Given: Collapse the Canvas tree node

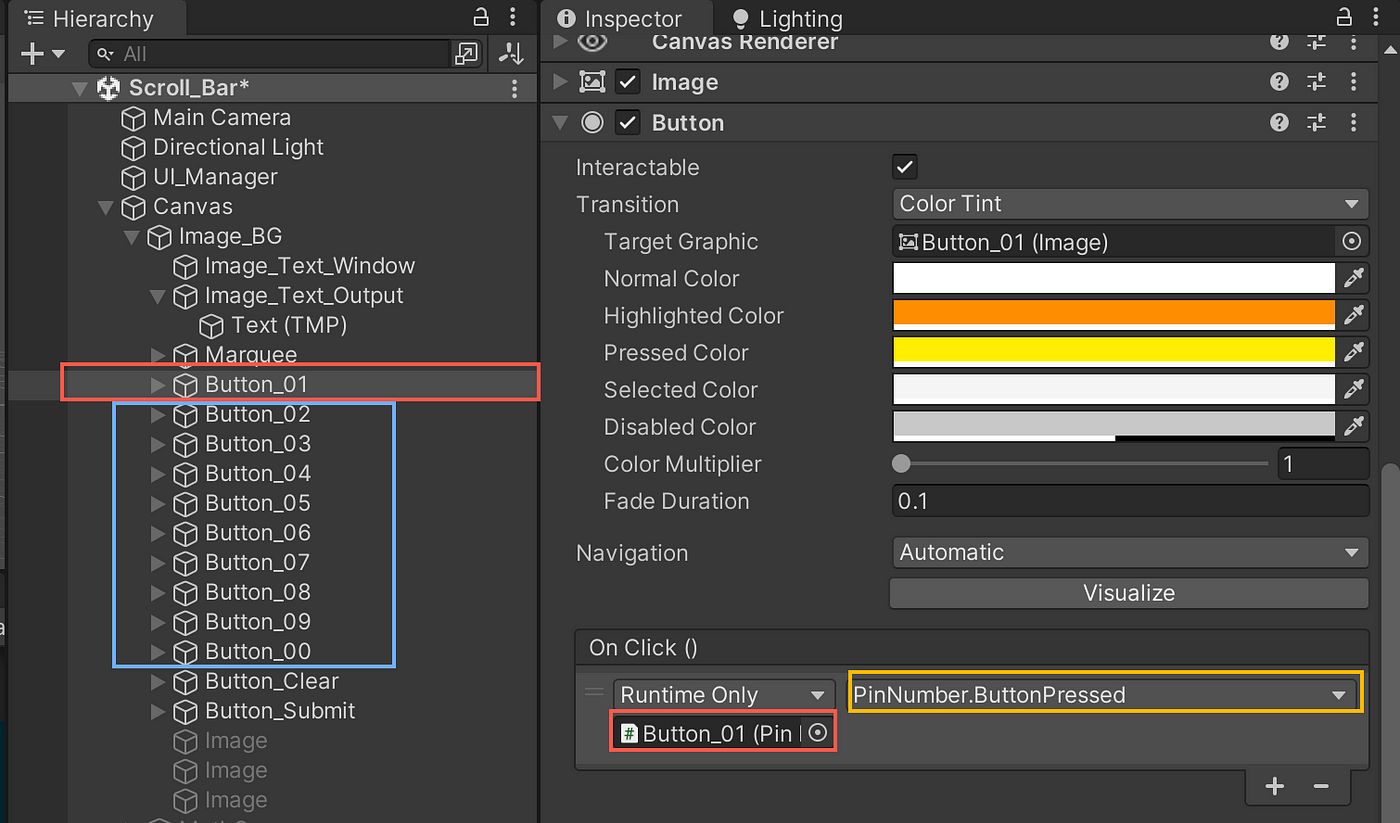Looking at the screenshot, I should (x=106, y=207).
